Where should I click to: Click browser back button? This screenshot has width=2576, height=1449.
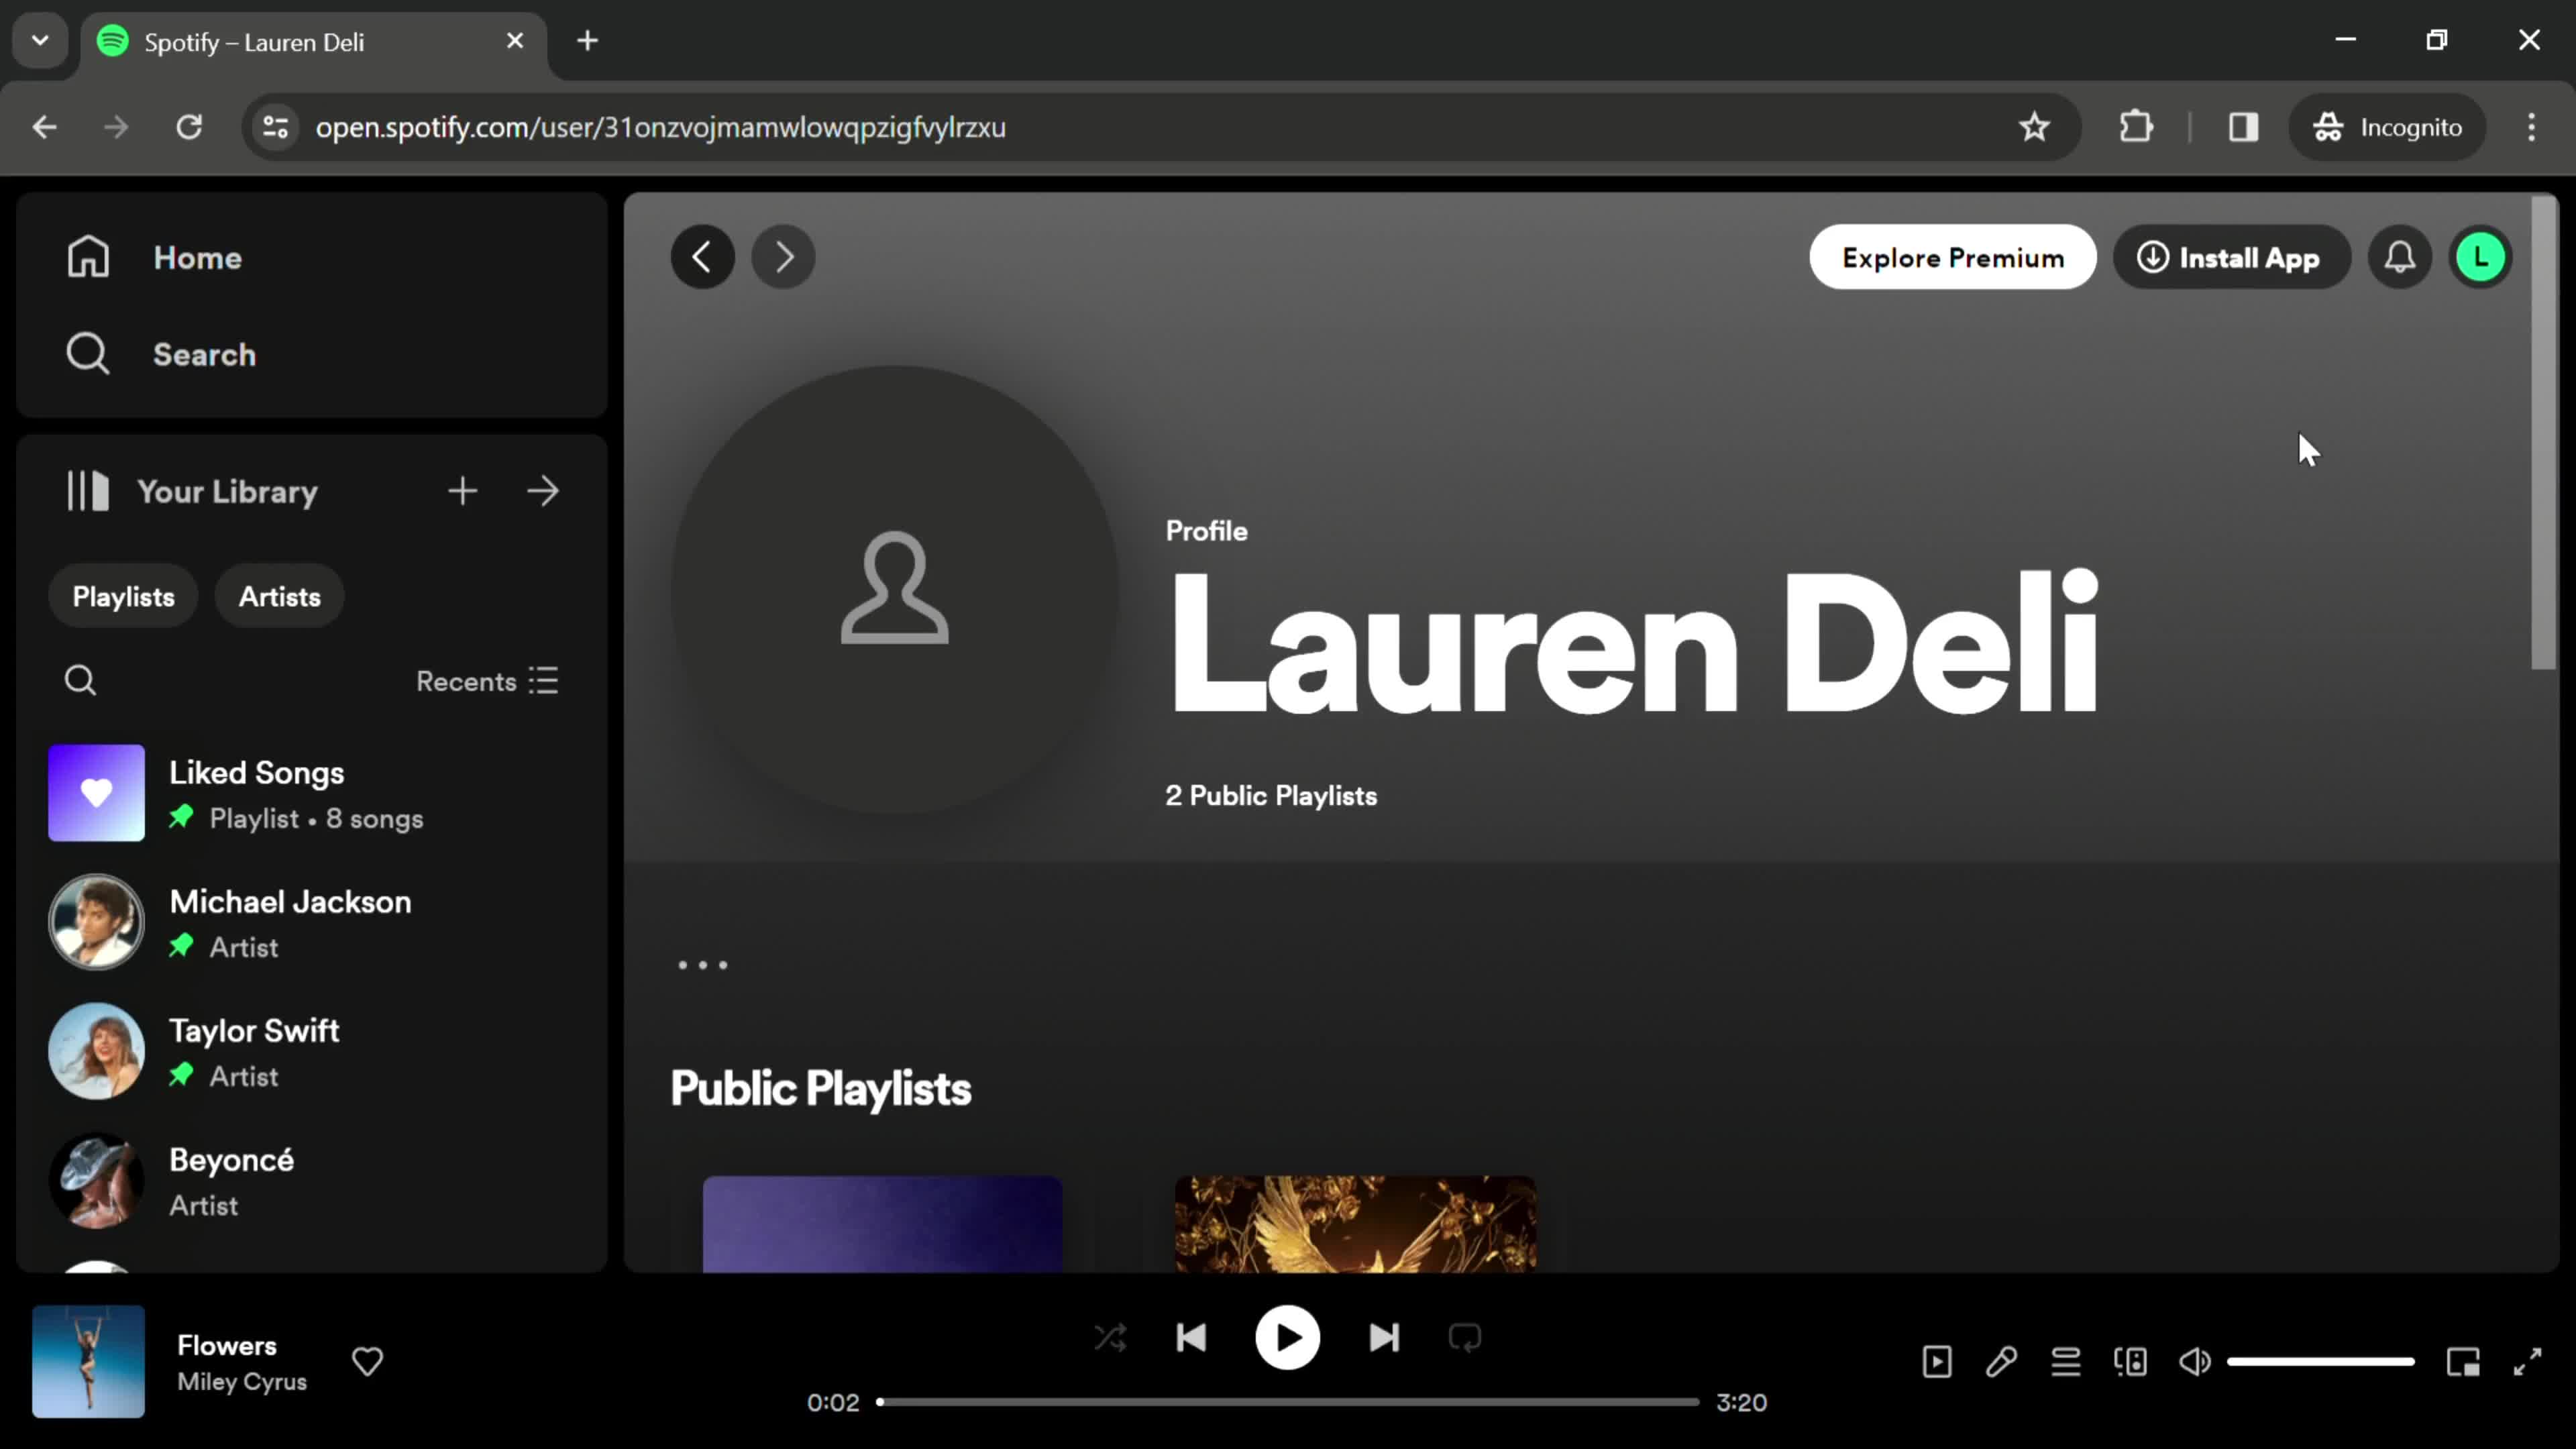pos(44,127)
